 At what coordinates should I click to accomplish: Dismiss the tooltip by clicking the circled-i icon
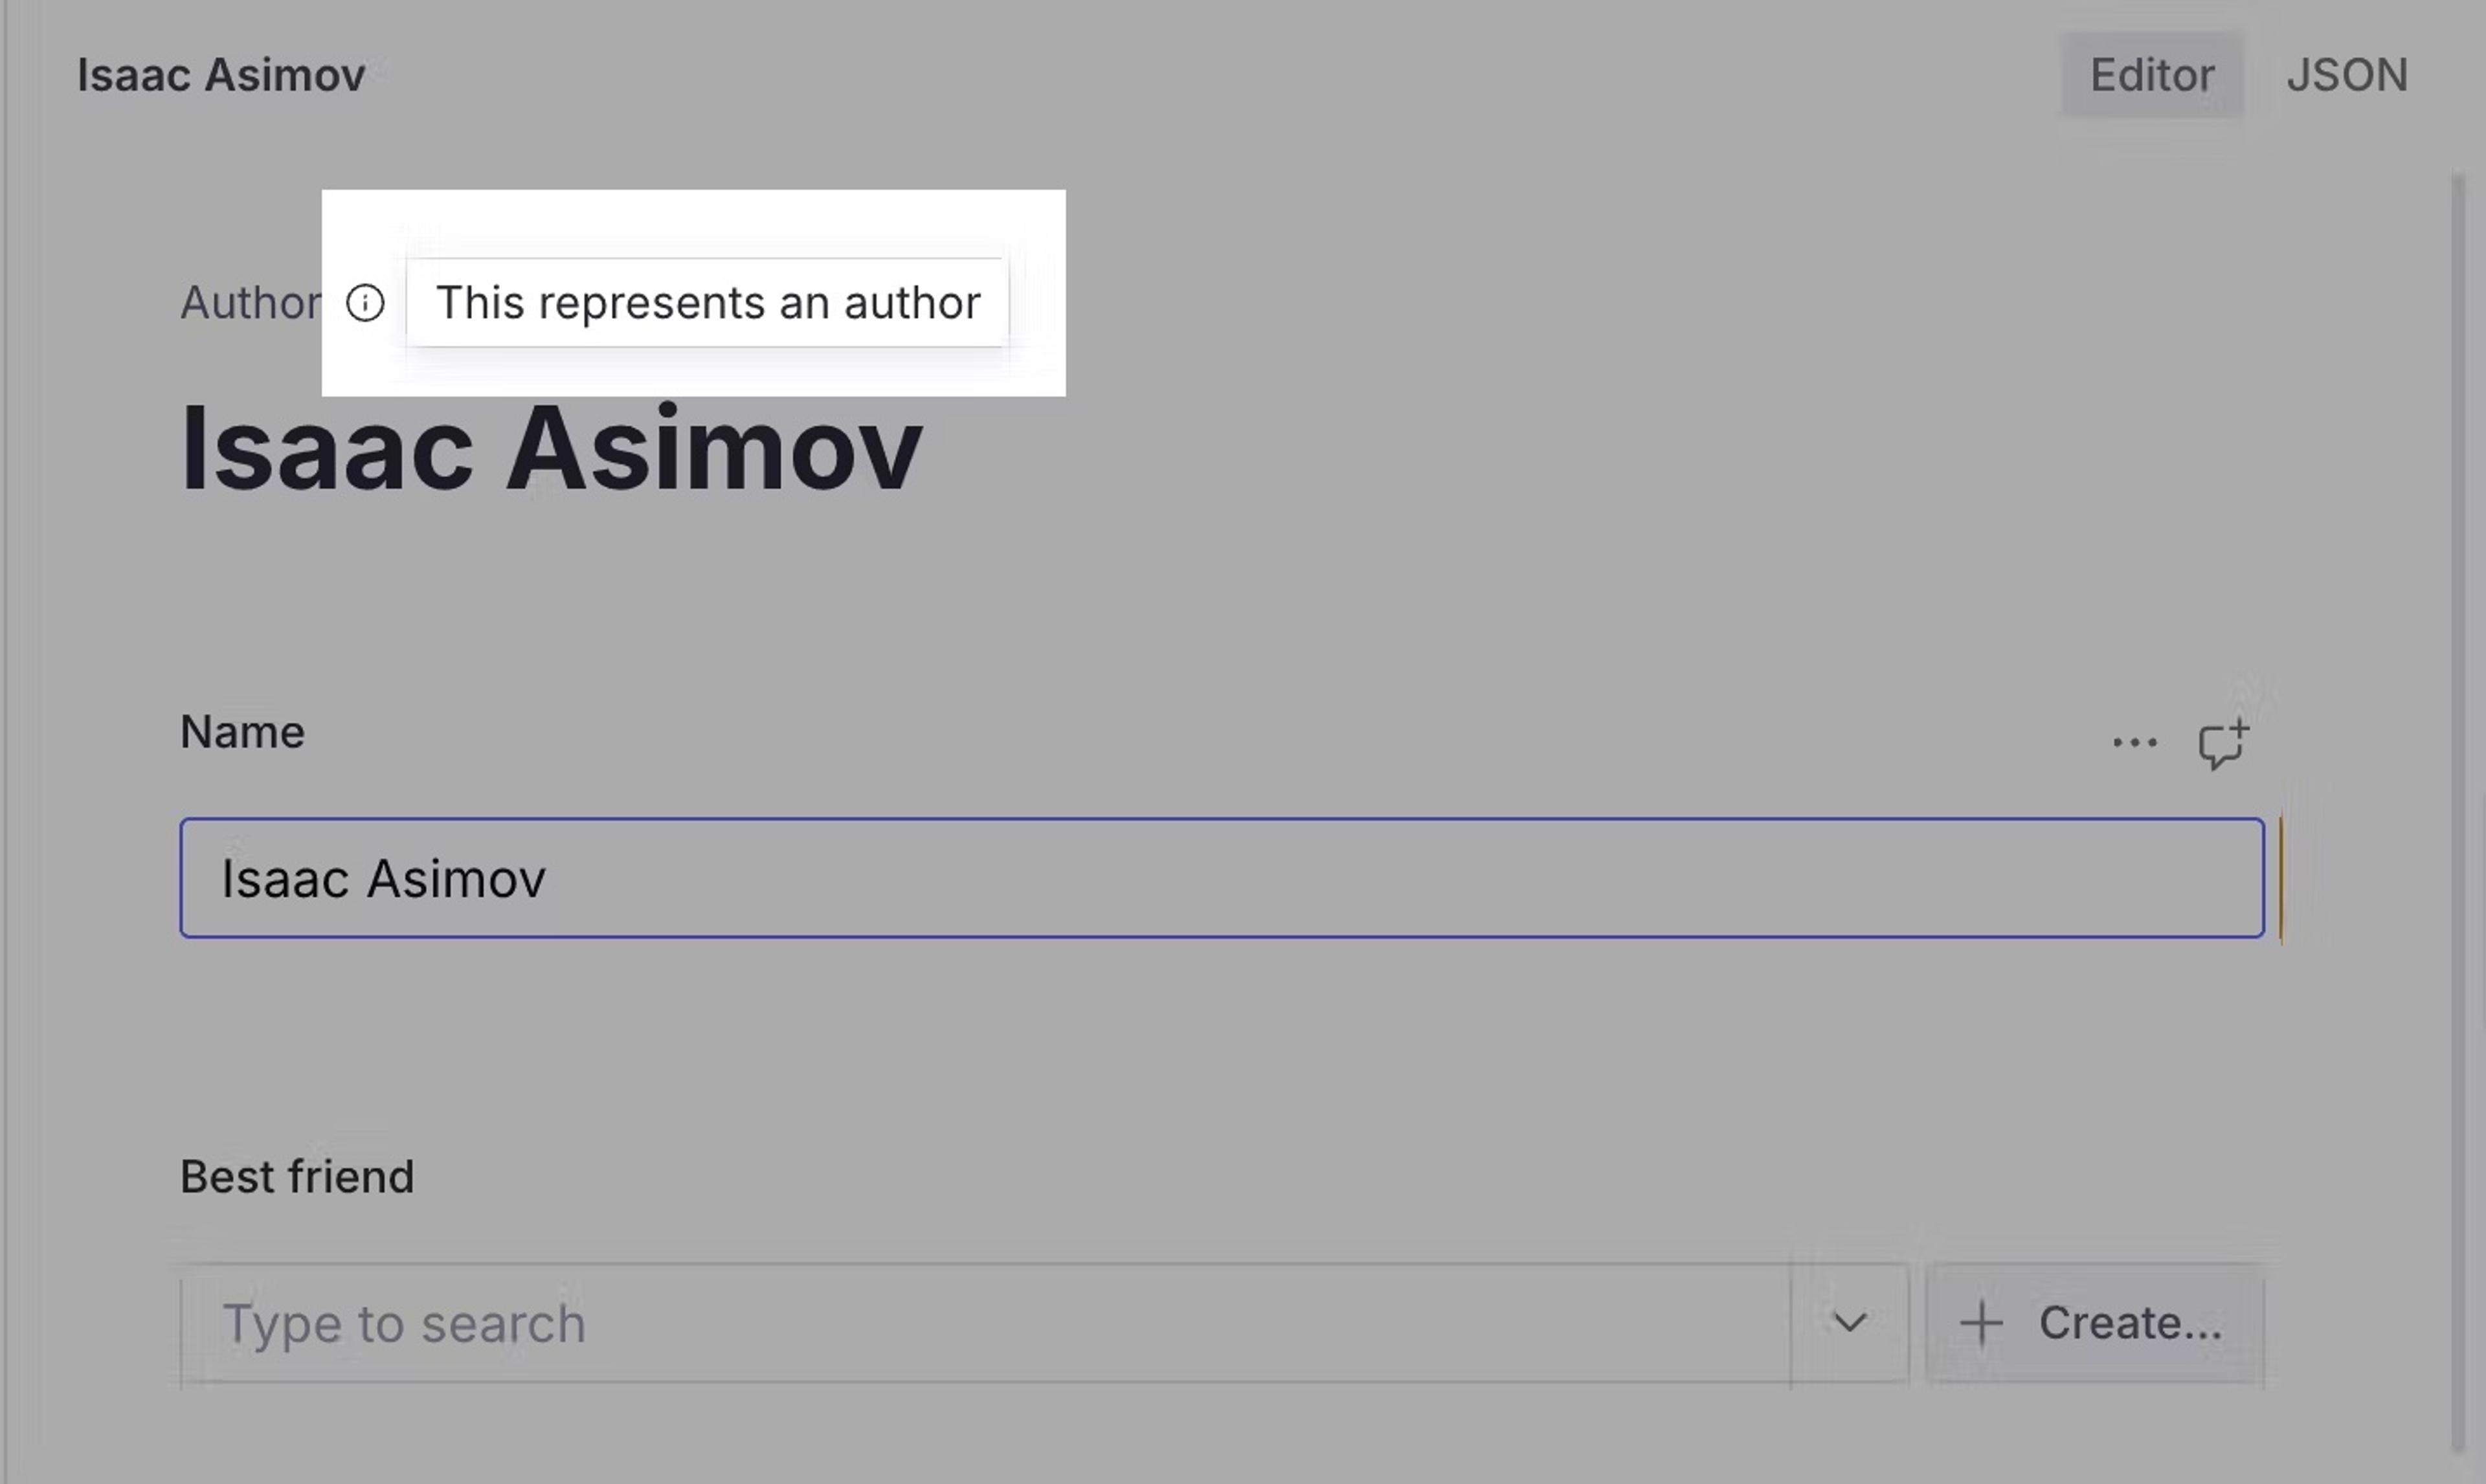(x=366, y=303)
